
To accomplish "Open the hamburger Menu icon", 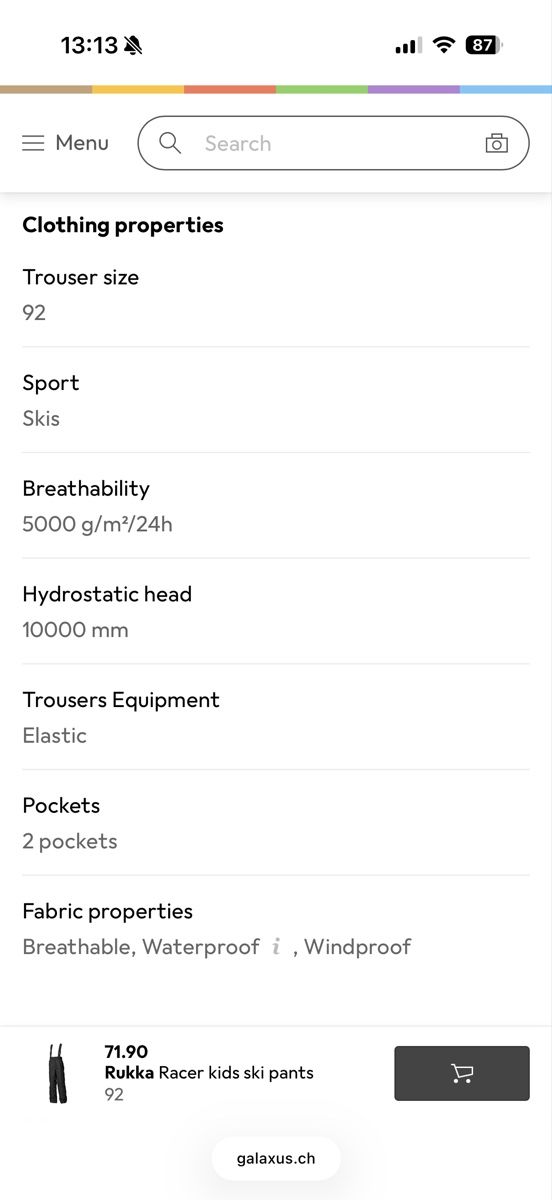I will pos(33,143).
